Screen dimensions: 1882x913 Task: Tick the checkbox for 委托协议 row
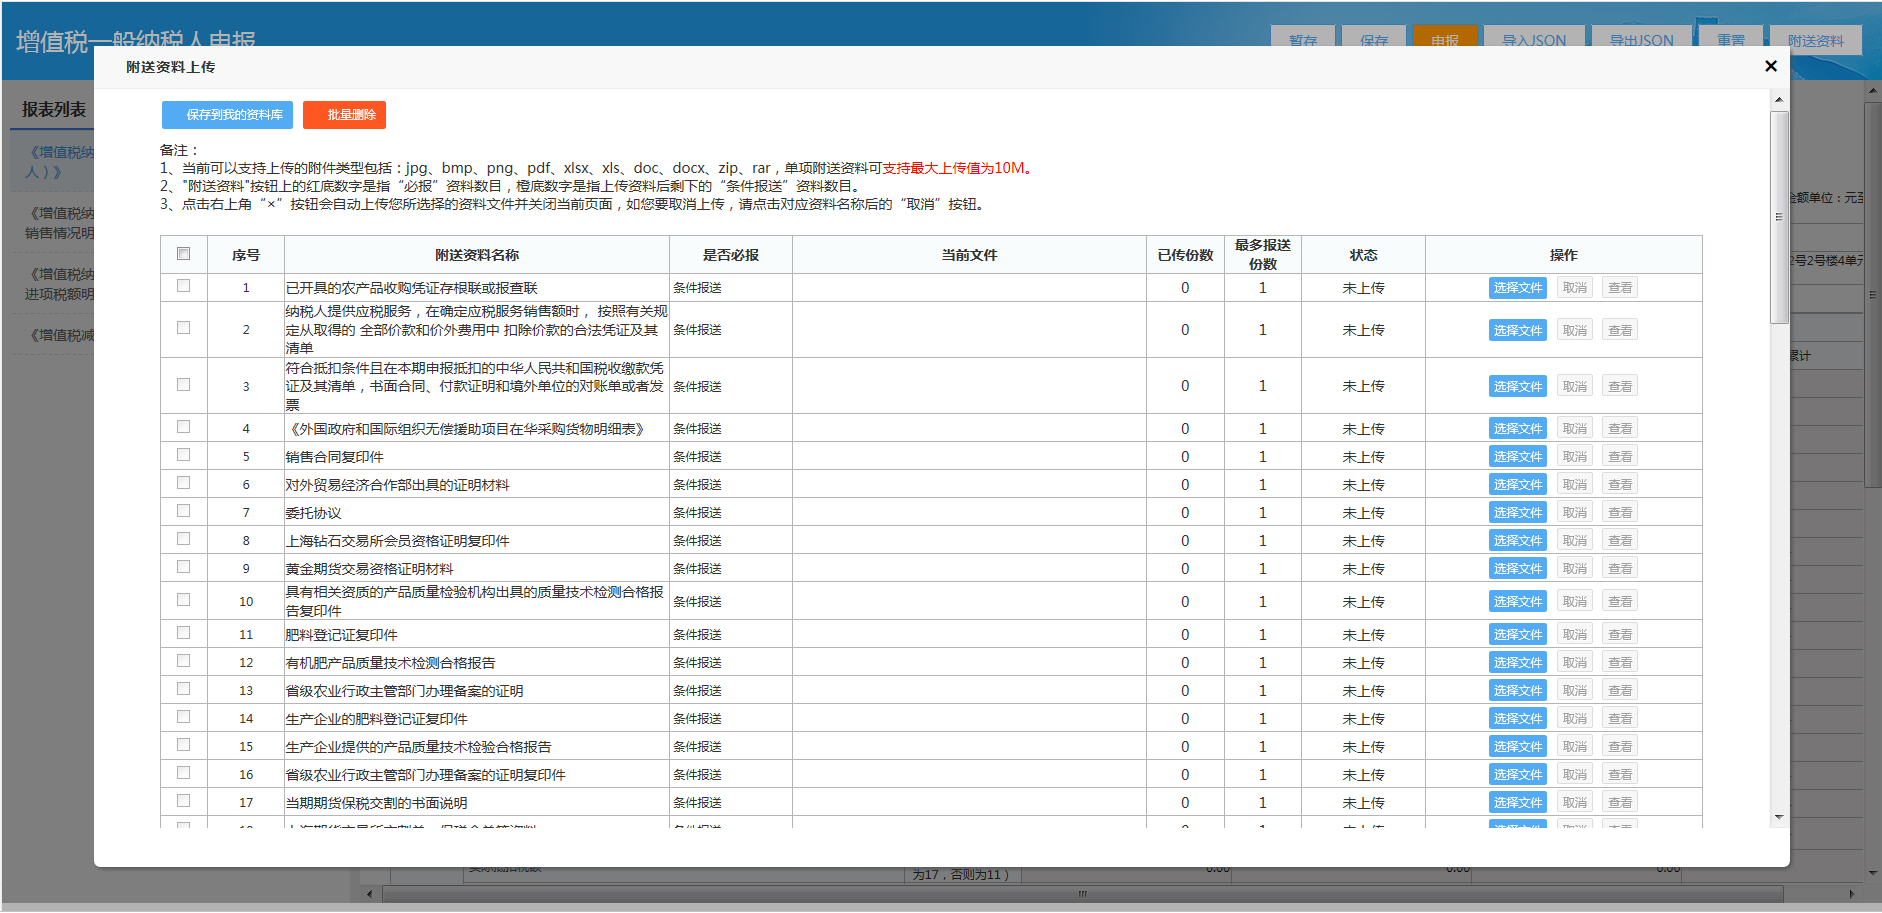[x=183, y=511]
